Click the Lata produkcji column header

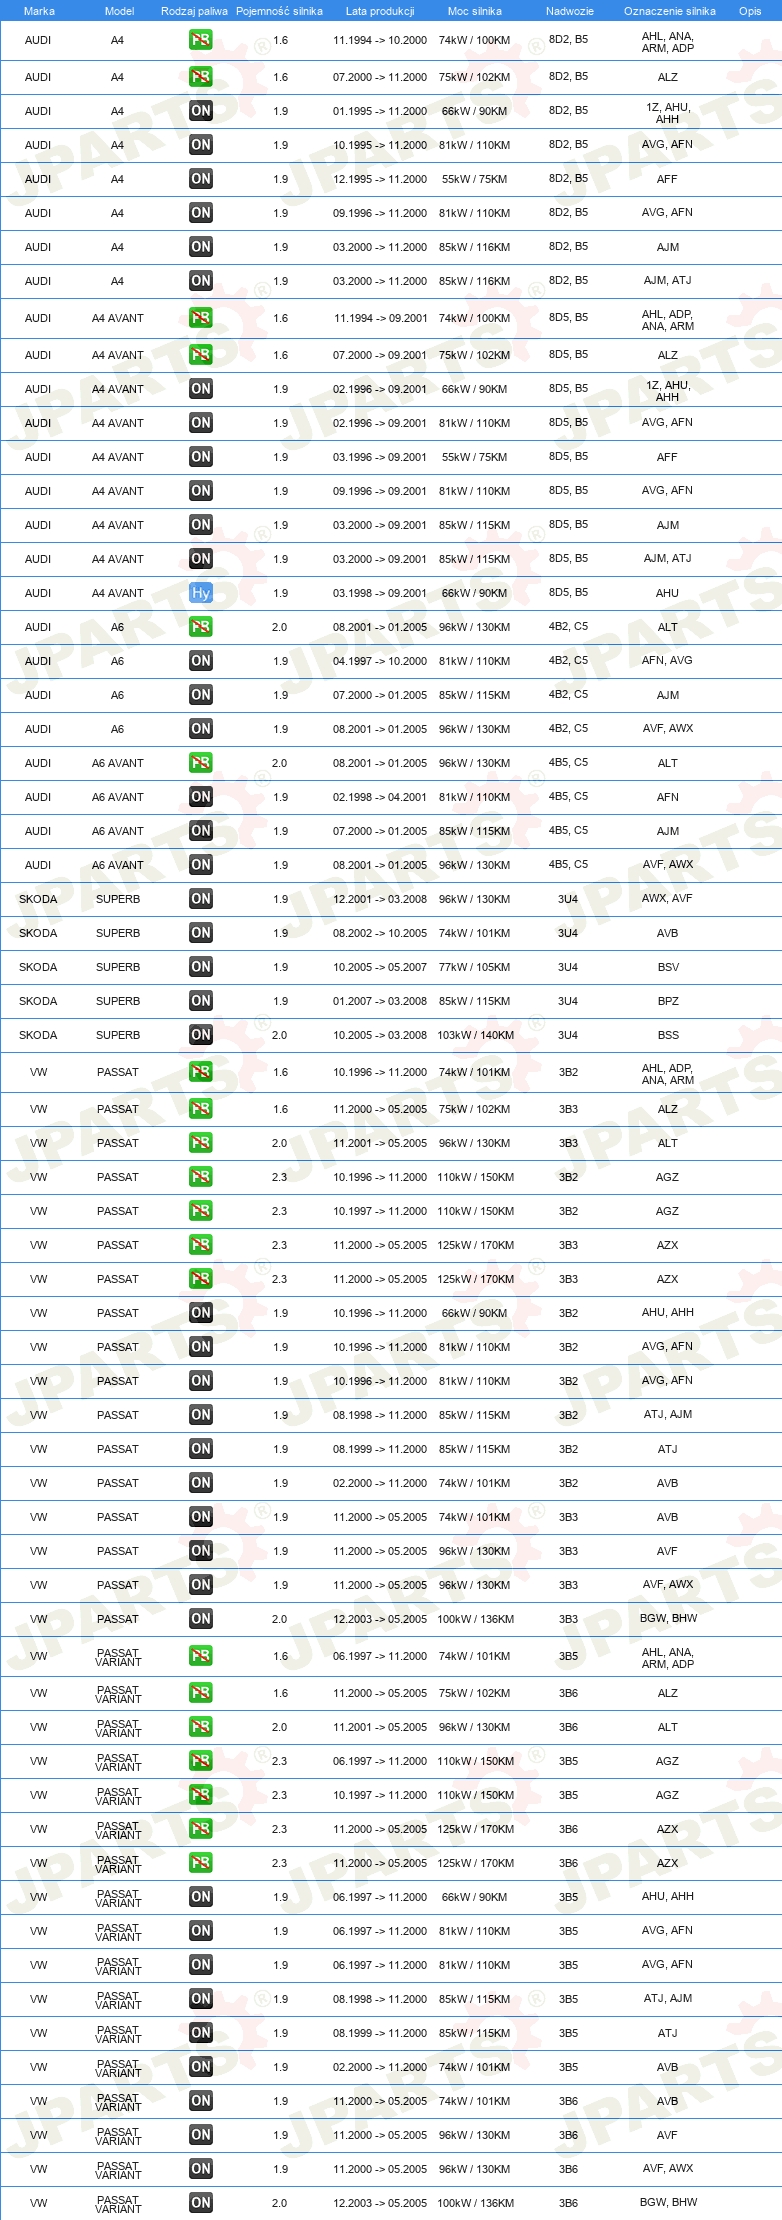click(x=380, y=11)
